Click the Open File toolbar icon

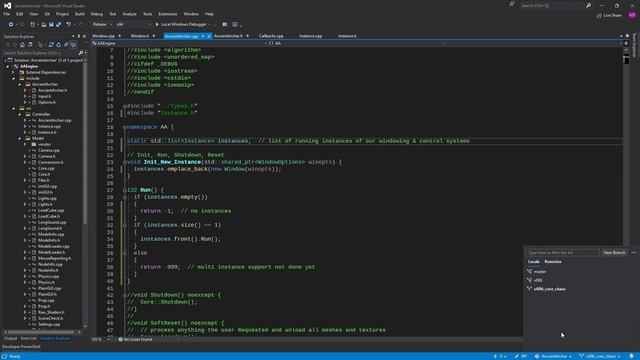[x=43, y=24]
